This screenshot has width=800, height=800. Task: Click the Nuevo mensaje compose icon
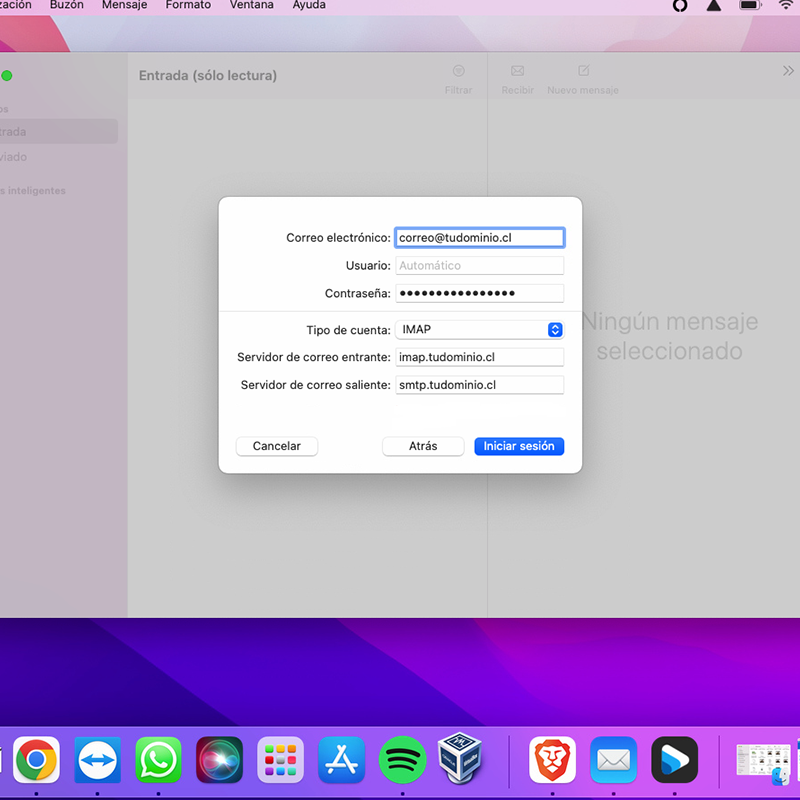pyautogui.click(x=583, y=71)
